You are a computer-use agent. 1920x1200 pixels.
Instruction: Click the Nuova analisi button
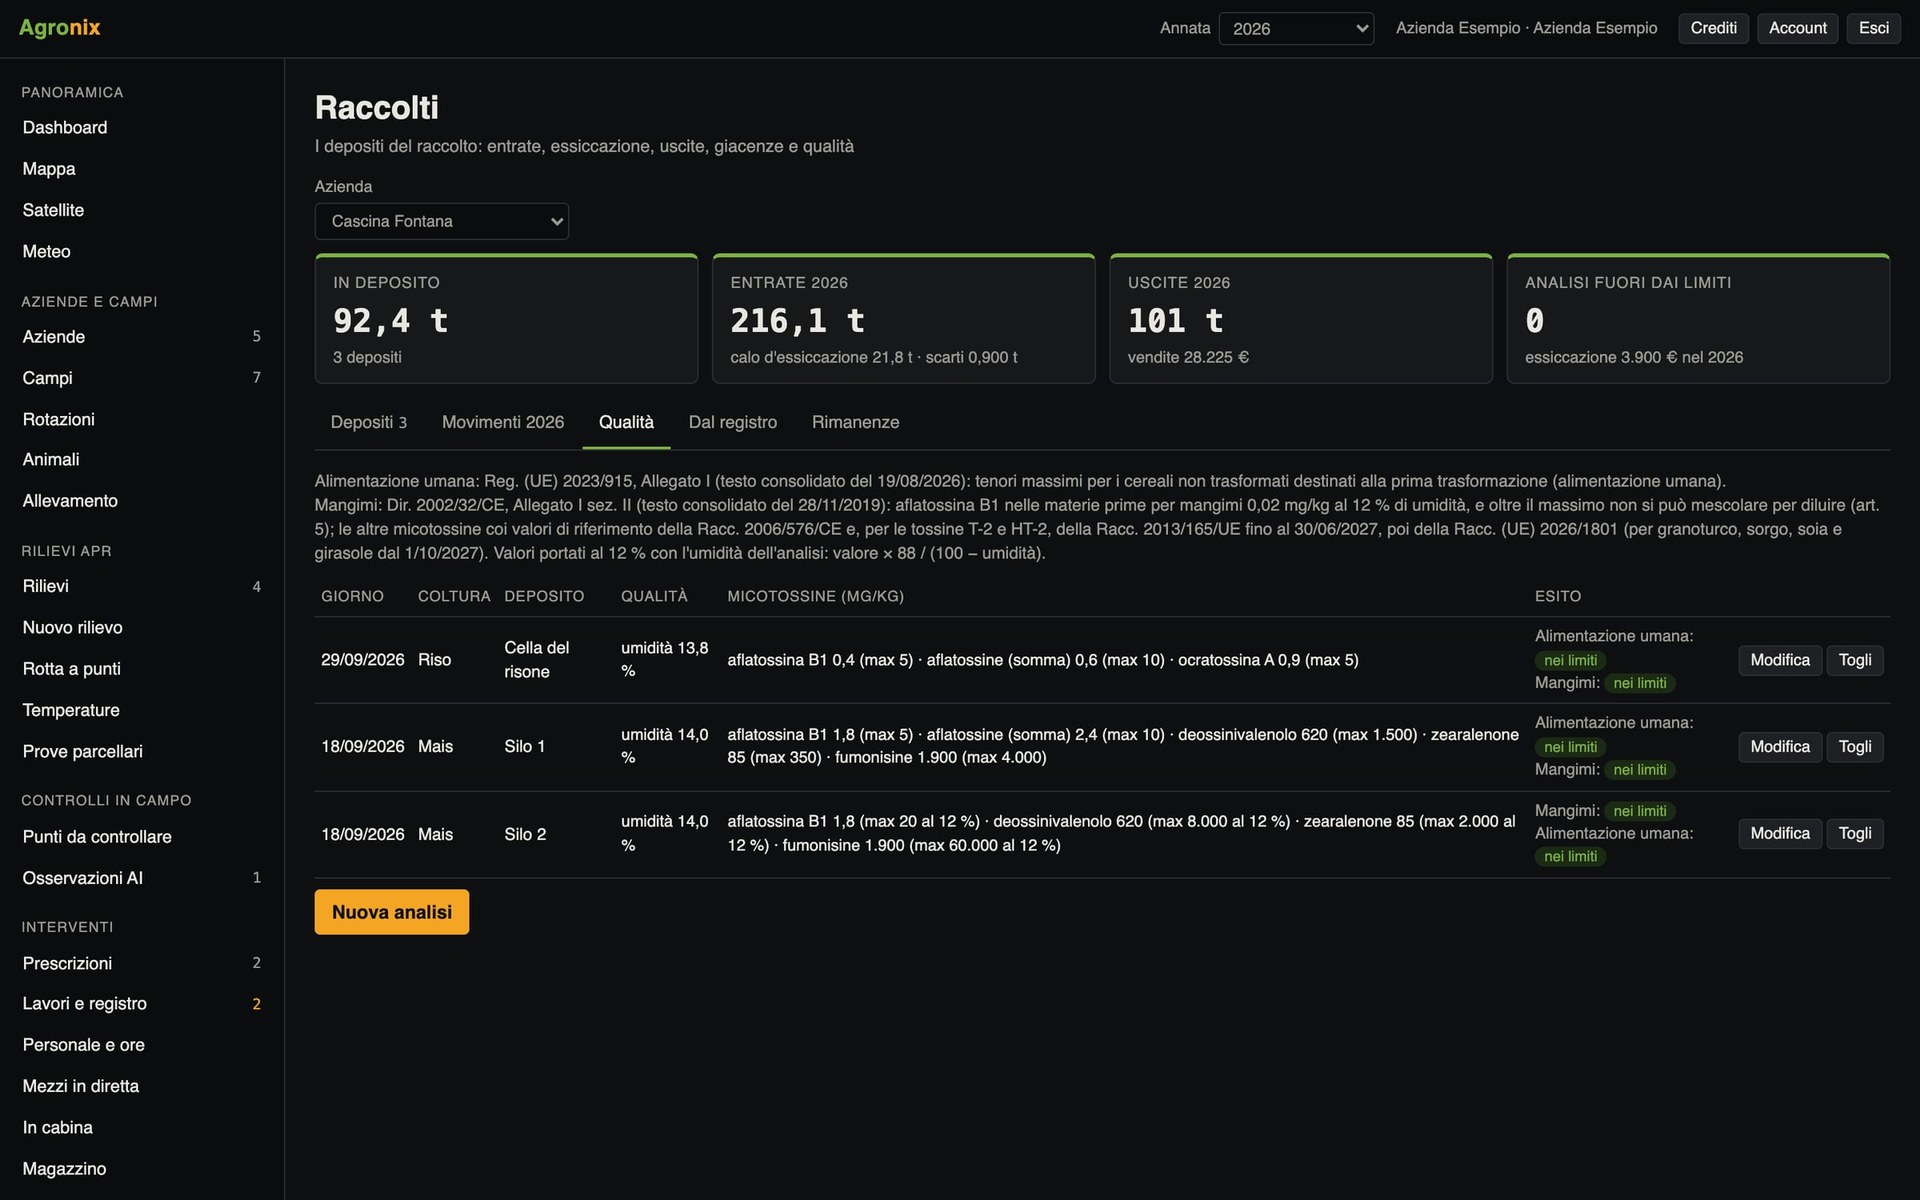pos(391,912)
